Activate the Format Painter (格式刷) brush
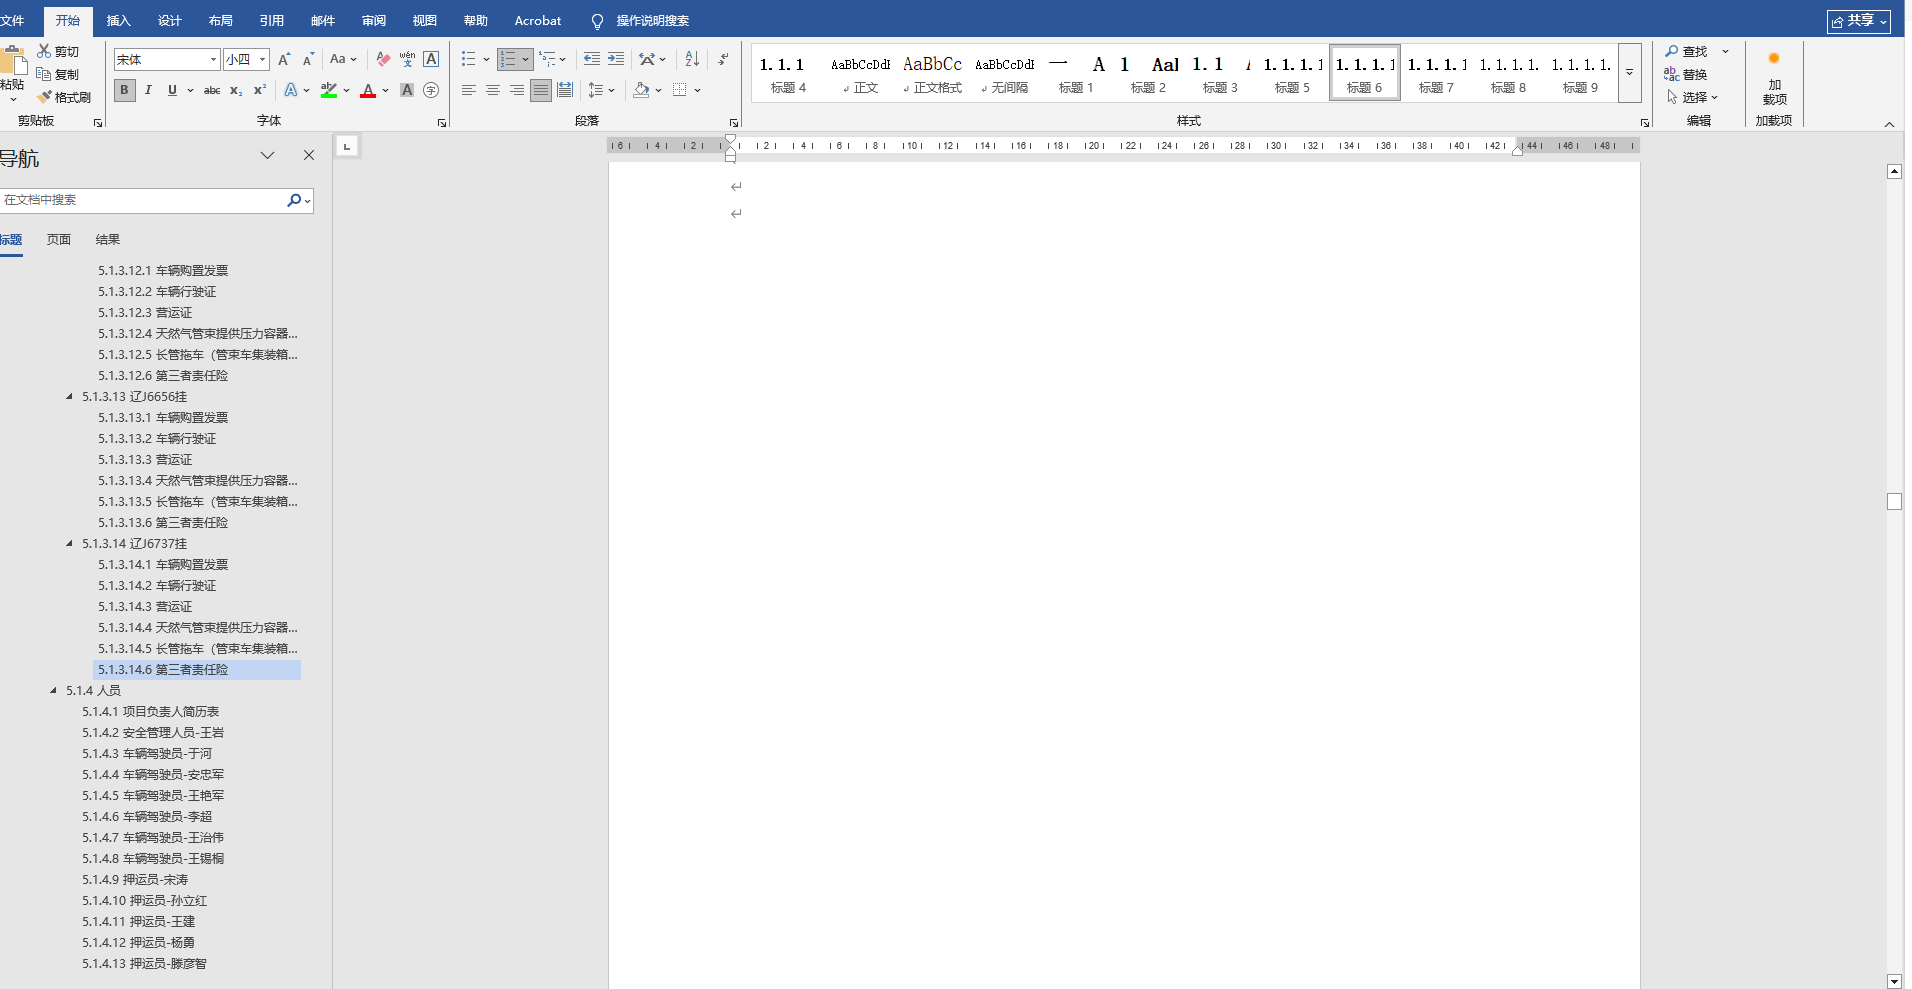 click(44, 97)
